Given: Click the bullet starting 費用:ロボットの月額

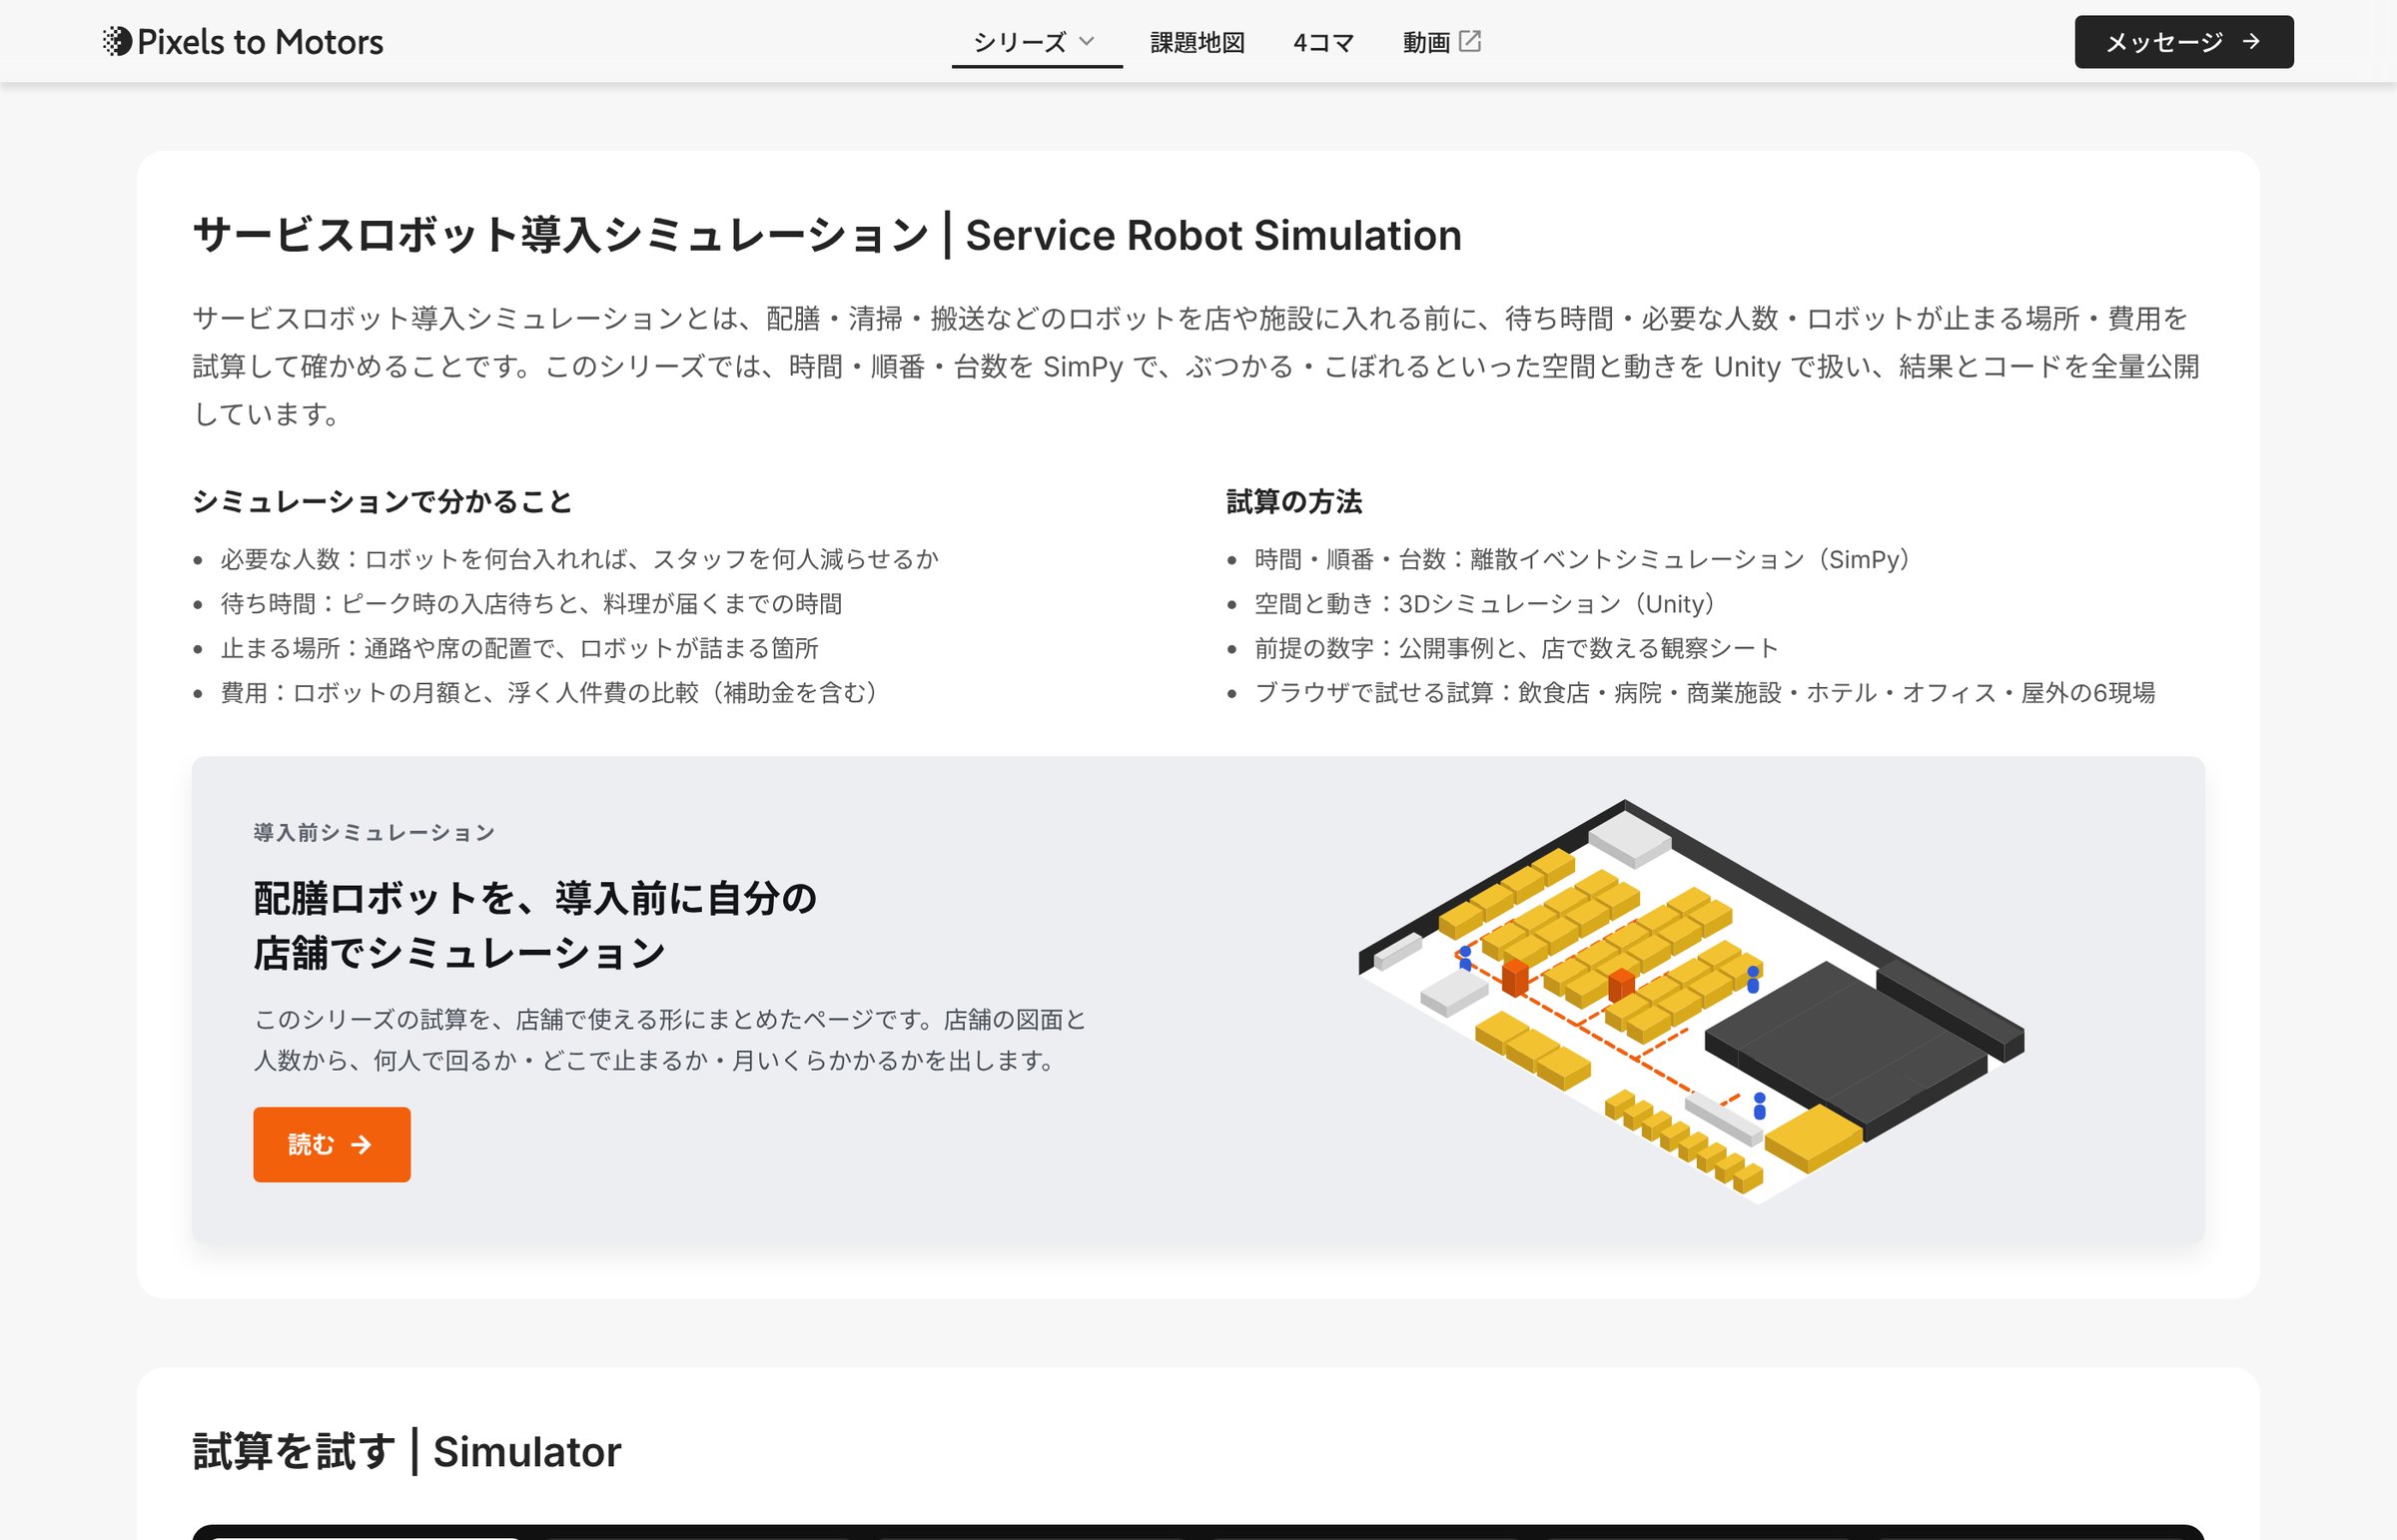Looking at the screenshot, I should click(x=549, y=693).
